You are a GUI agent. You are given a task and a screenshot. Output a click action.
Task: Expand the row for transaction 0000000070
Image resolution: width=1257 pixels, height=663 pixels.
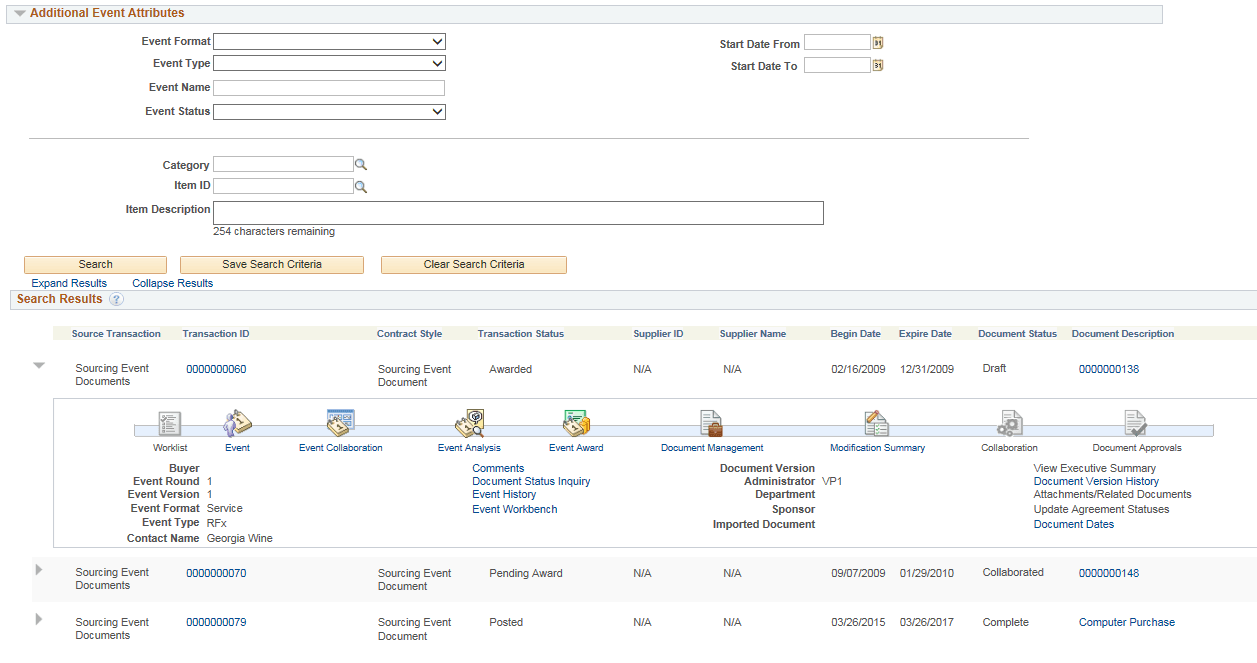click(x=38, y=569)
